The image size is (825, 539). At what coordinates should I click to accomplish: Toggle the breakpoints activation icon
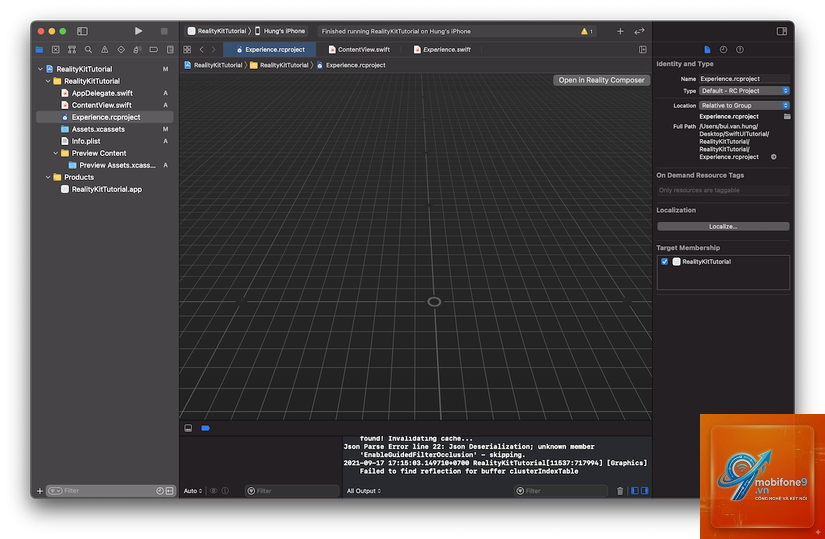pyautogui.click(x=206, y=428)
